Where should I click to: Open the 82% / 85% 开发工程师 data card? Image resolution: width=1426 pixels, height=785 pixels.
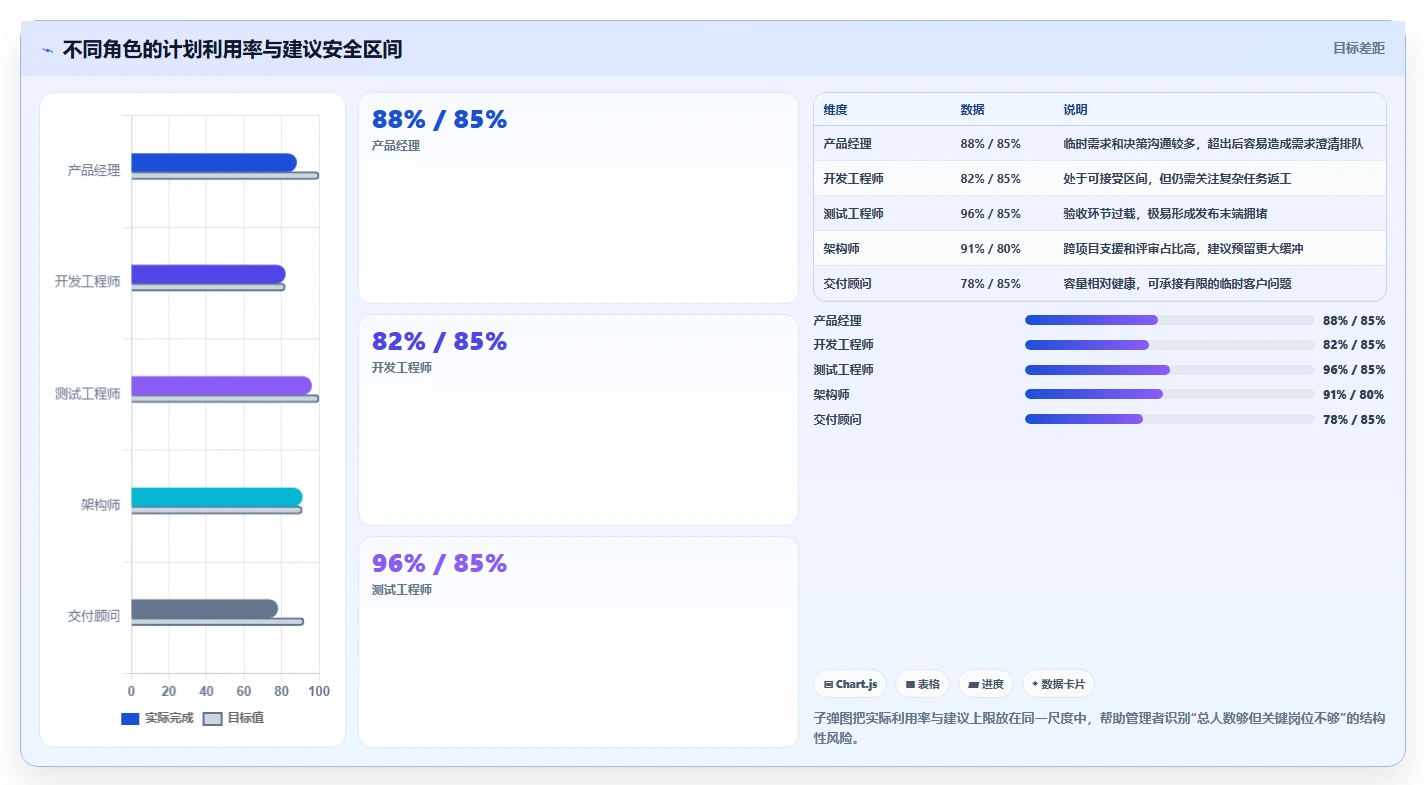click(x=578, y=420)
